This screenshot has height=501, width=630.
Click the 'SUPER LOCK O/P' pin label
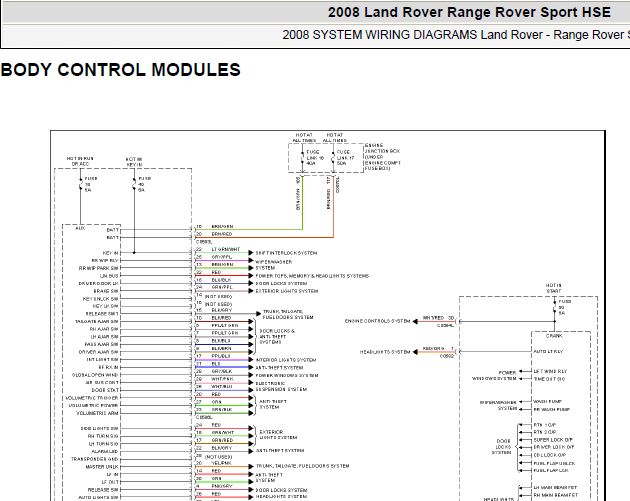click(x=553, y=440)
